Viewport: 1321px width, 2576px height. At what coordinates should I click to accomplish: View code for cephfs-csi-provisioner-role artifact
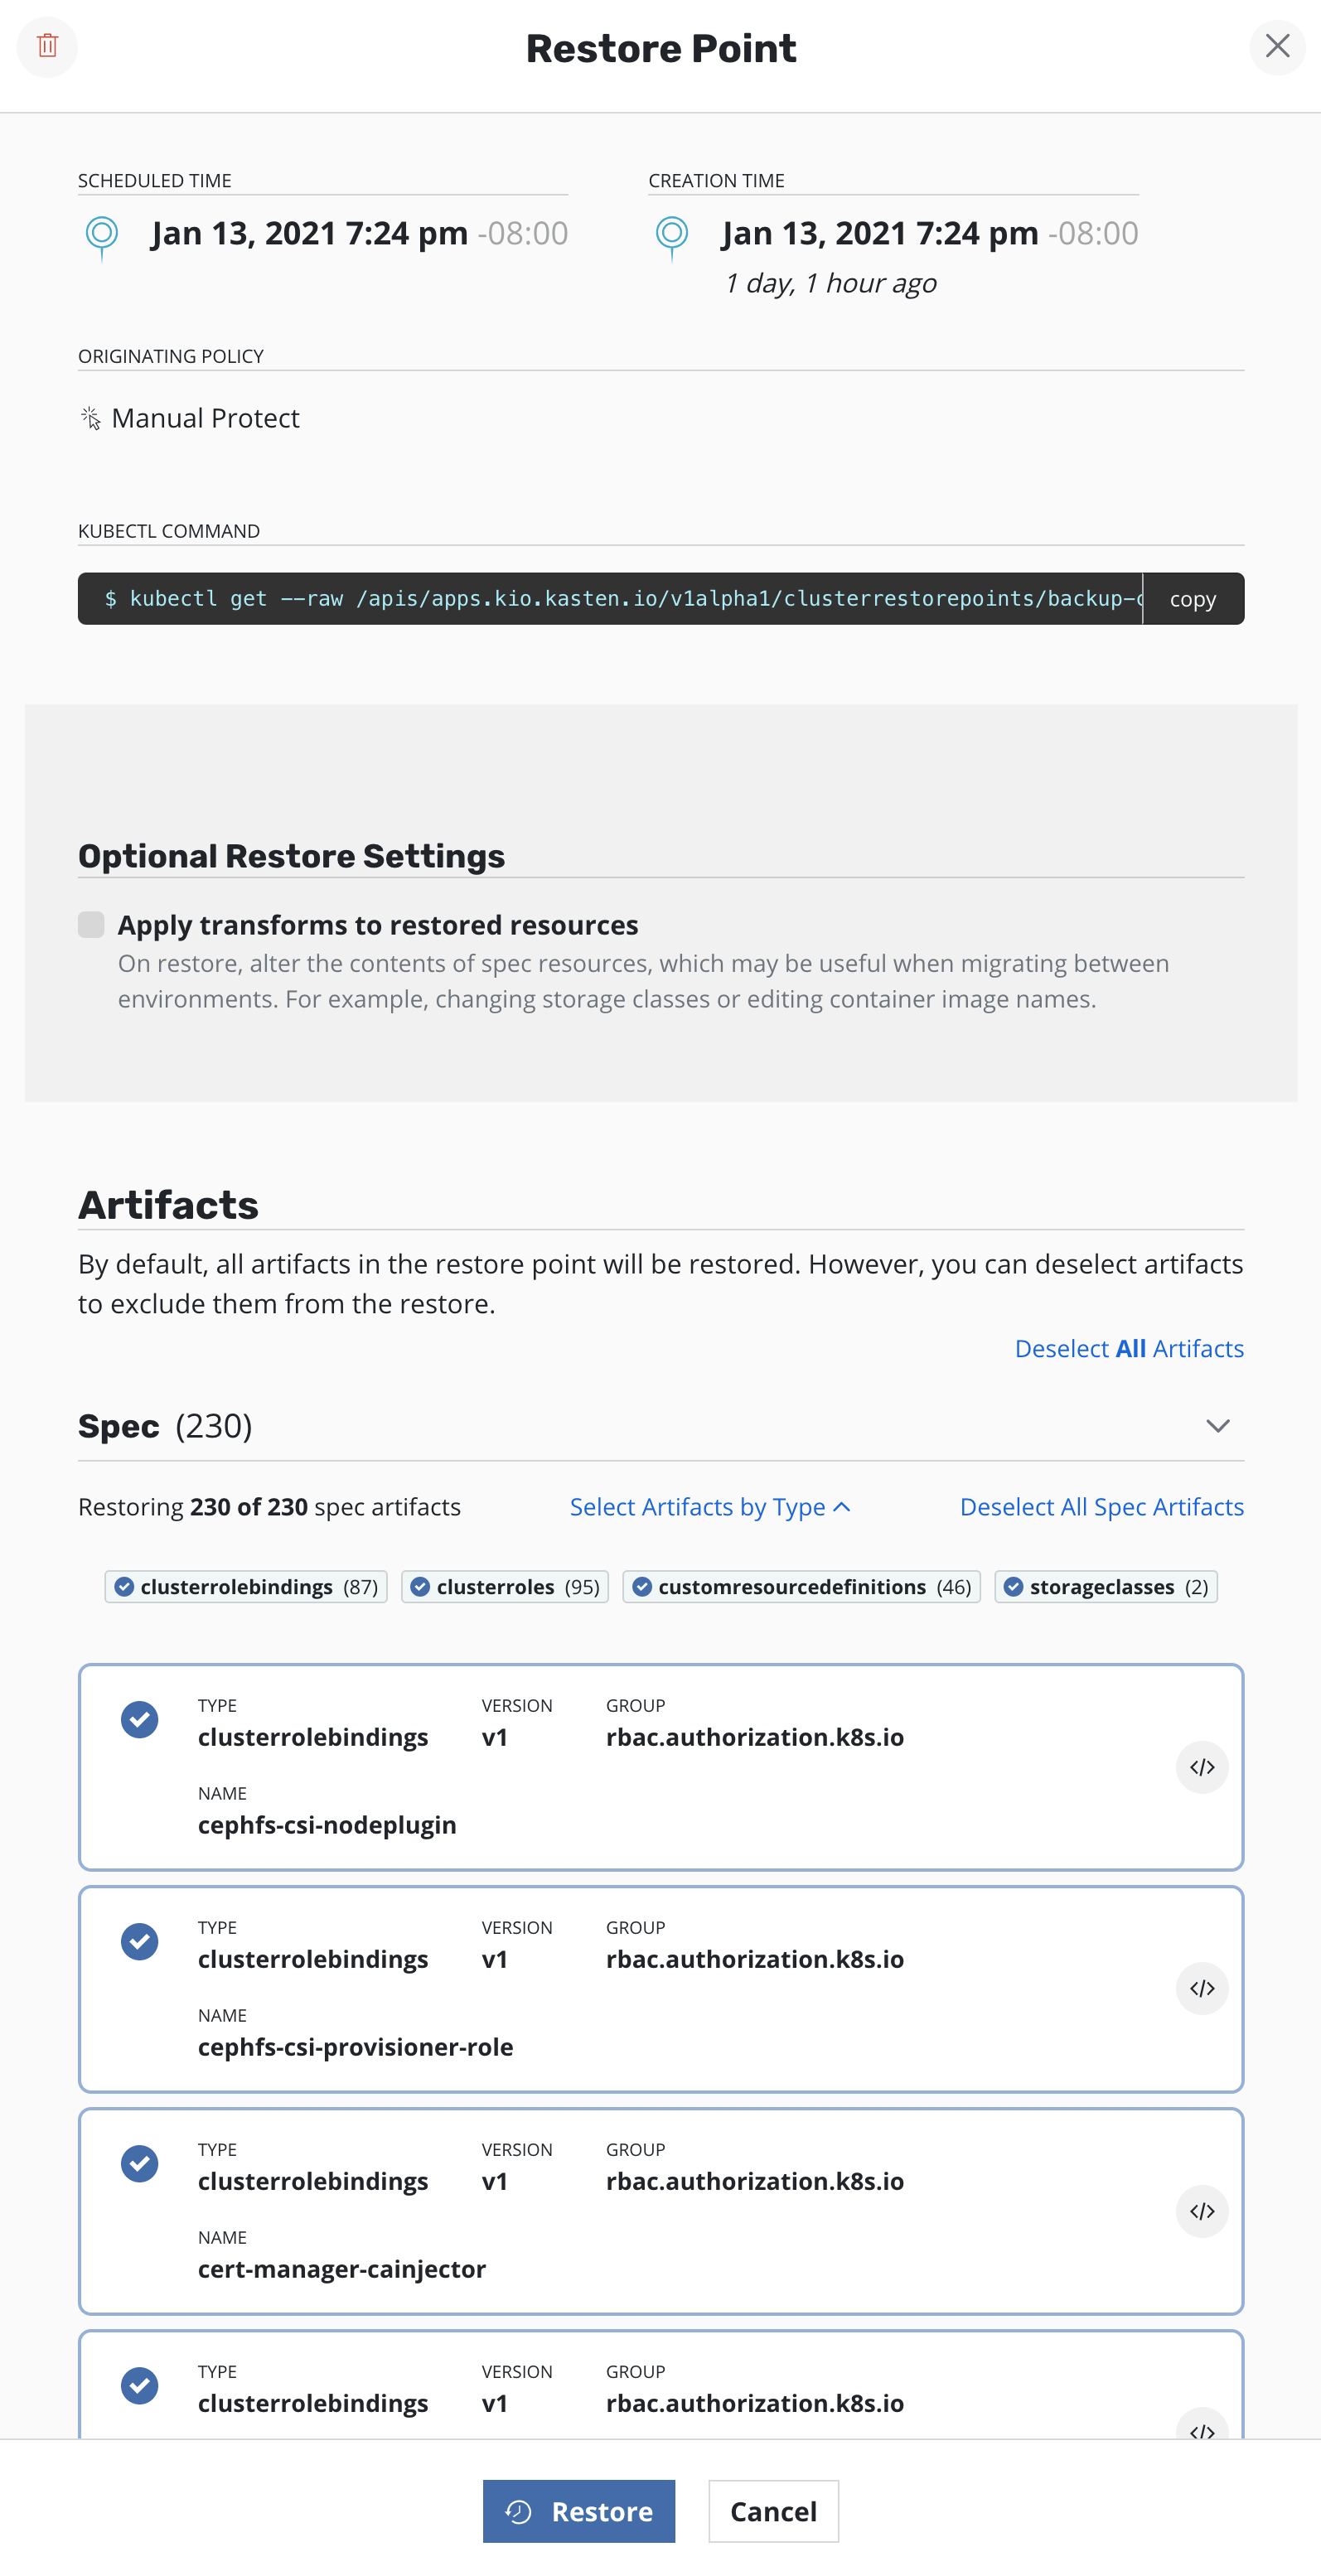(x=1201, y=1989)
